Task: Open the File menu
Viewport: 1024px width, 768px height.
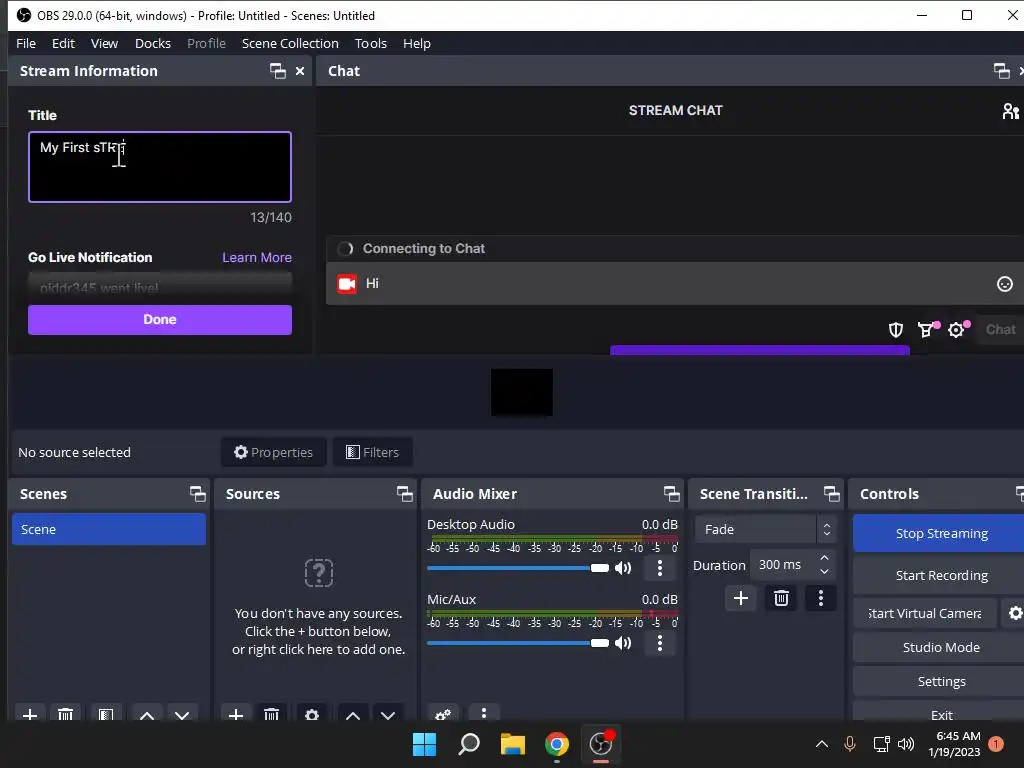Action: 26,43
